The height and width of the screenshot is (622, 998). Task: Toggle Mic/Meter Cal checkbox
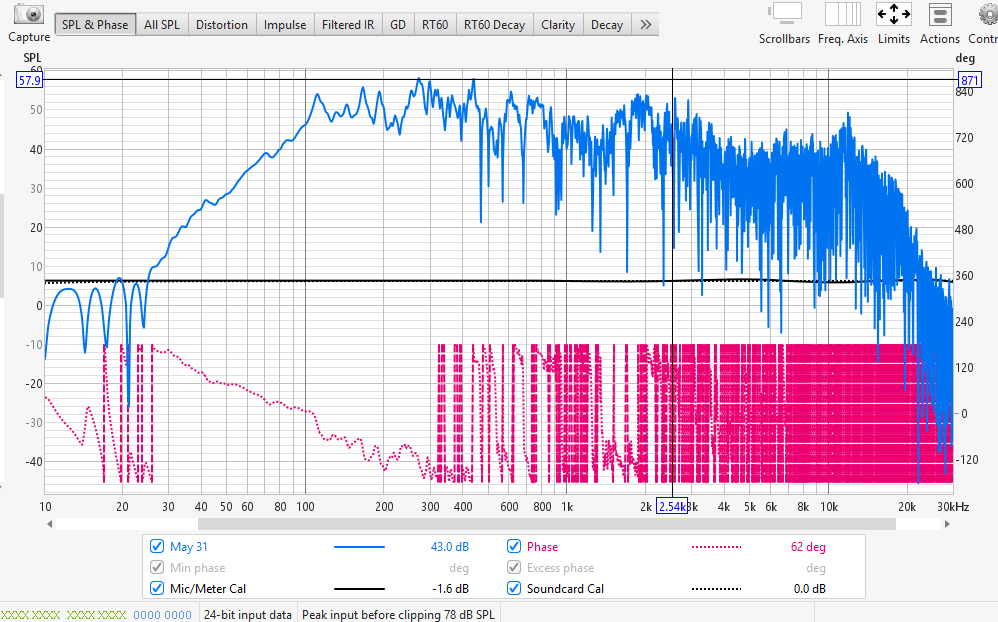[x=157, y=588]
